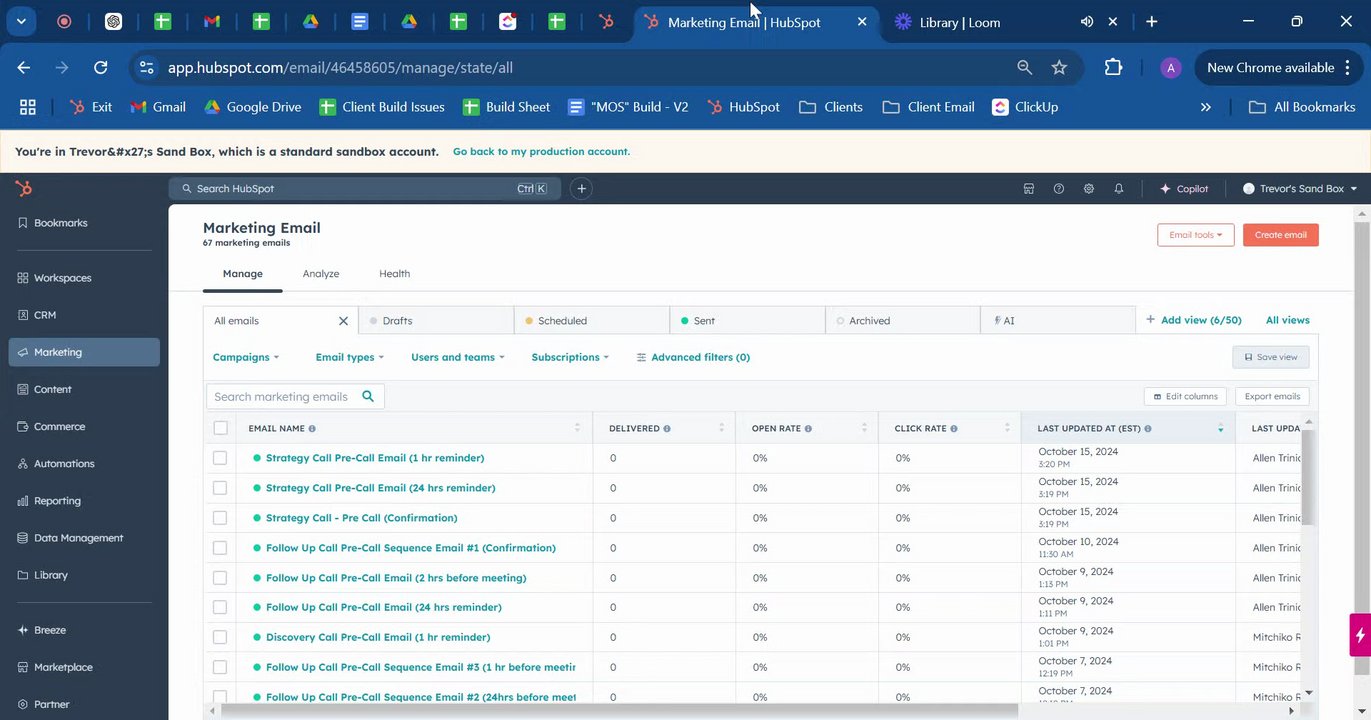Open HubSpot marketplace icon in top bar
The image size is (1371, 720).
tap(1028, 188)
